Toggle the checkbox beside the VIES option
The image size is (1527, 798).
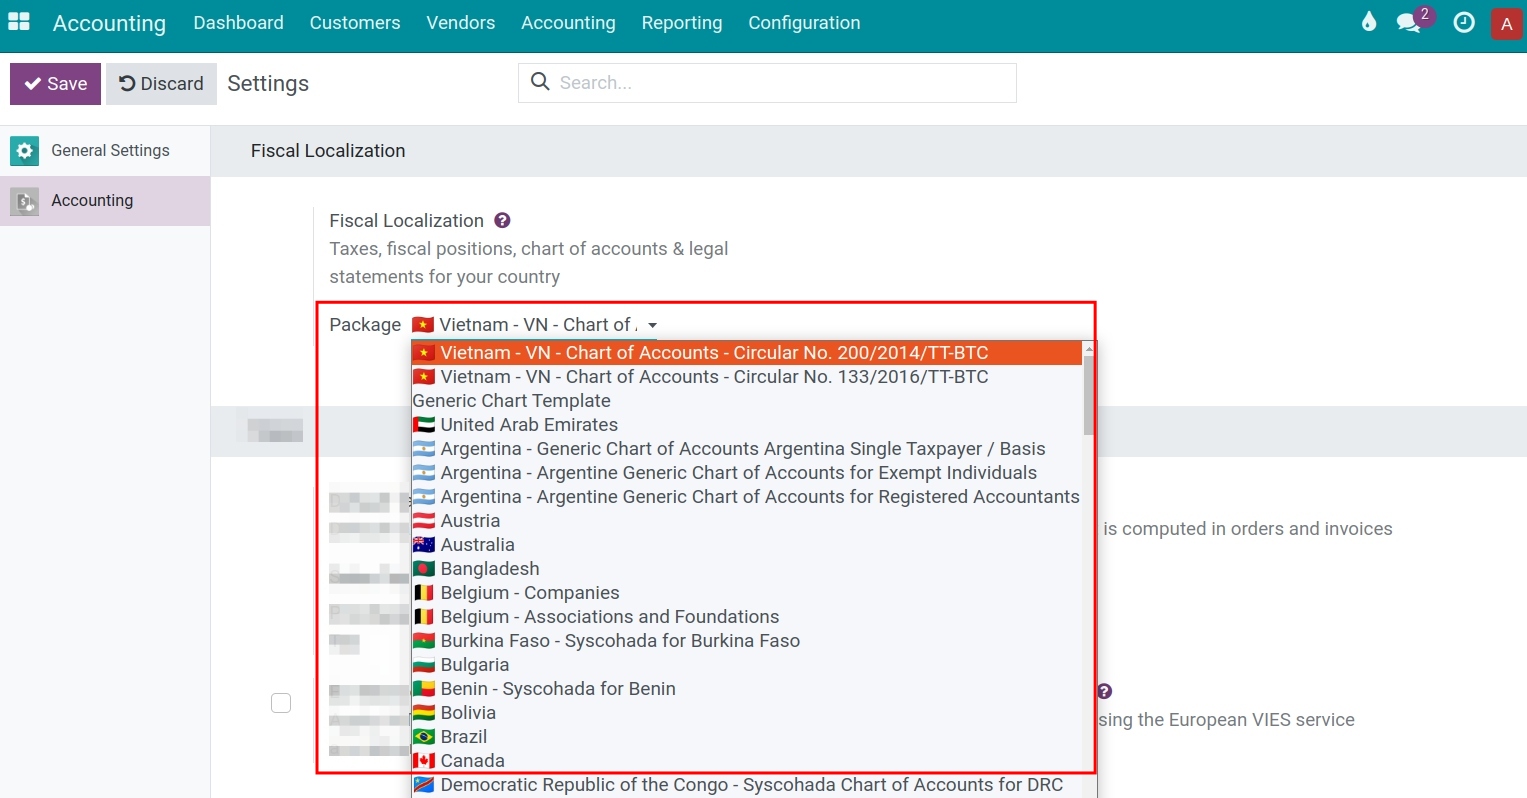point(281,703)
